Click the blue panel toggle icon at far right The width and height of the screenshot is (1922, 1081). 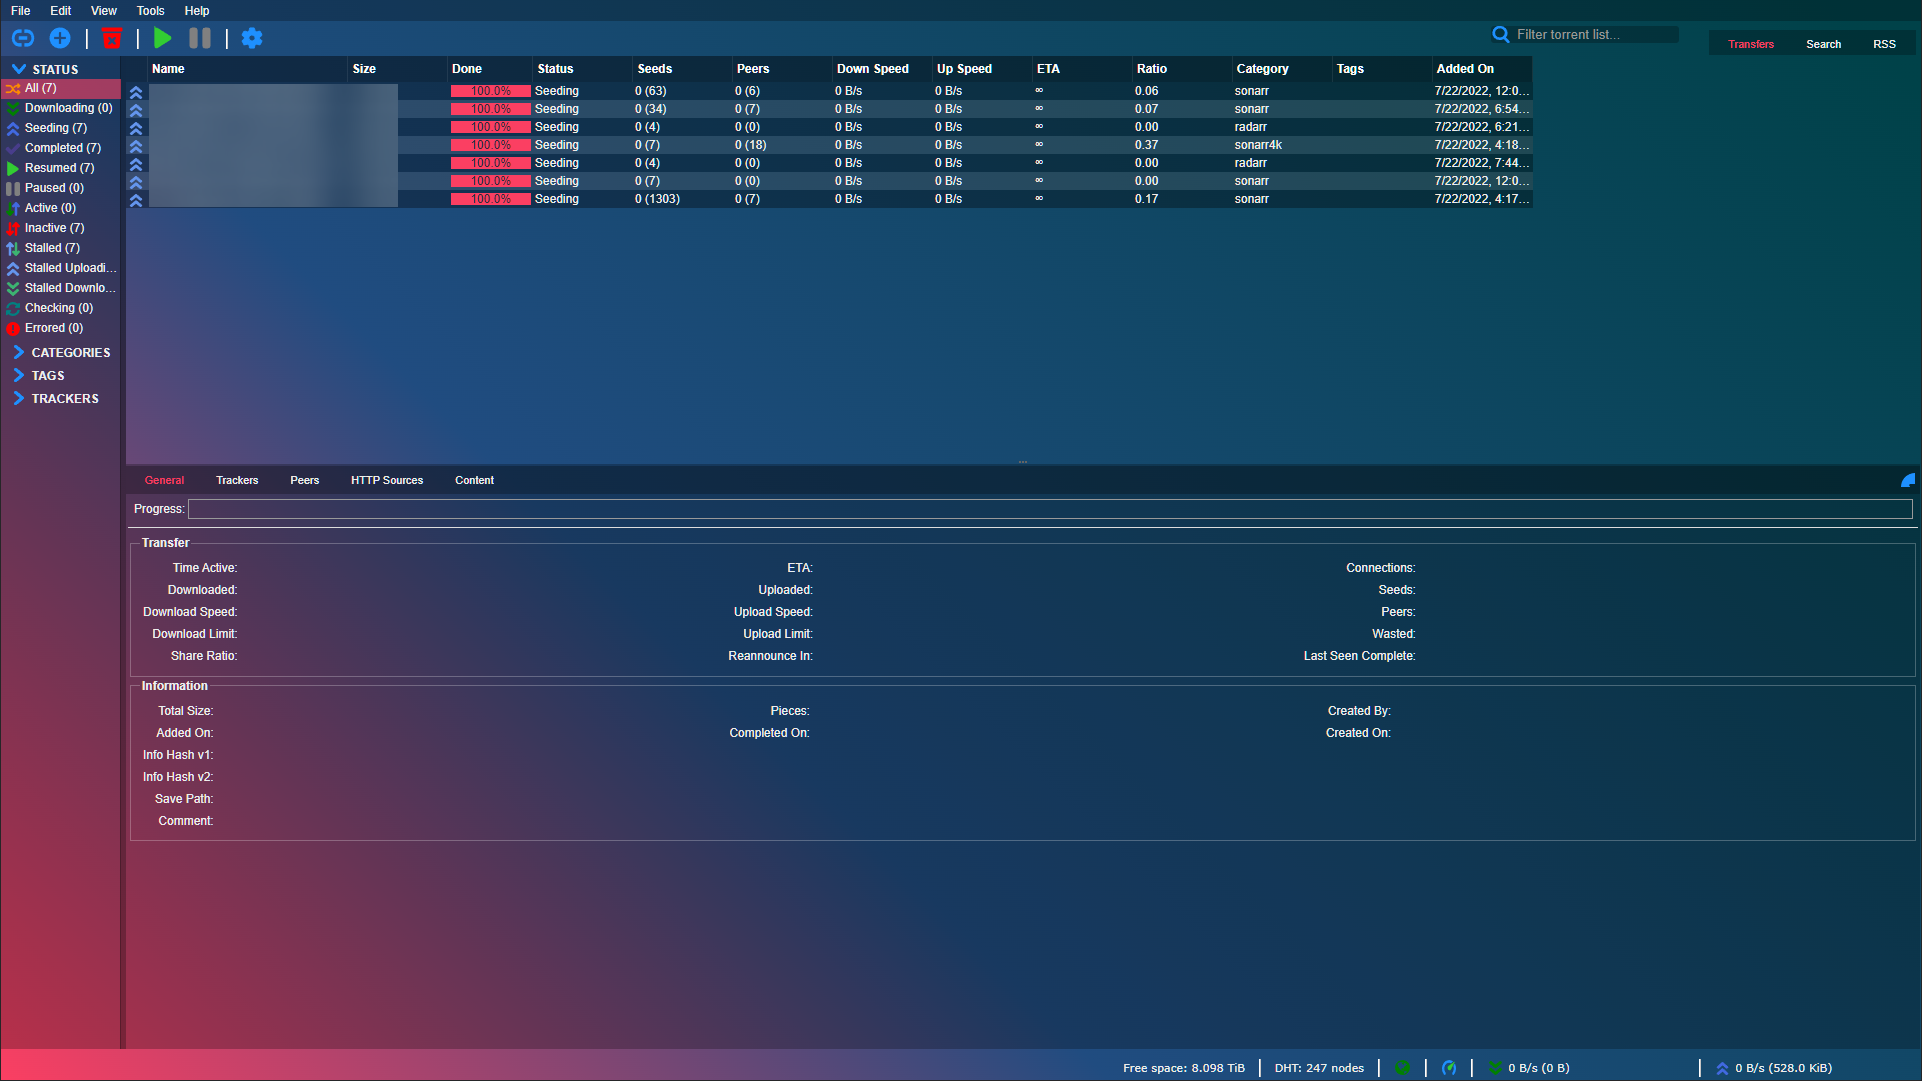click(1908, 480)
